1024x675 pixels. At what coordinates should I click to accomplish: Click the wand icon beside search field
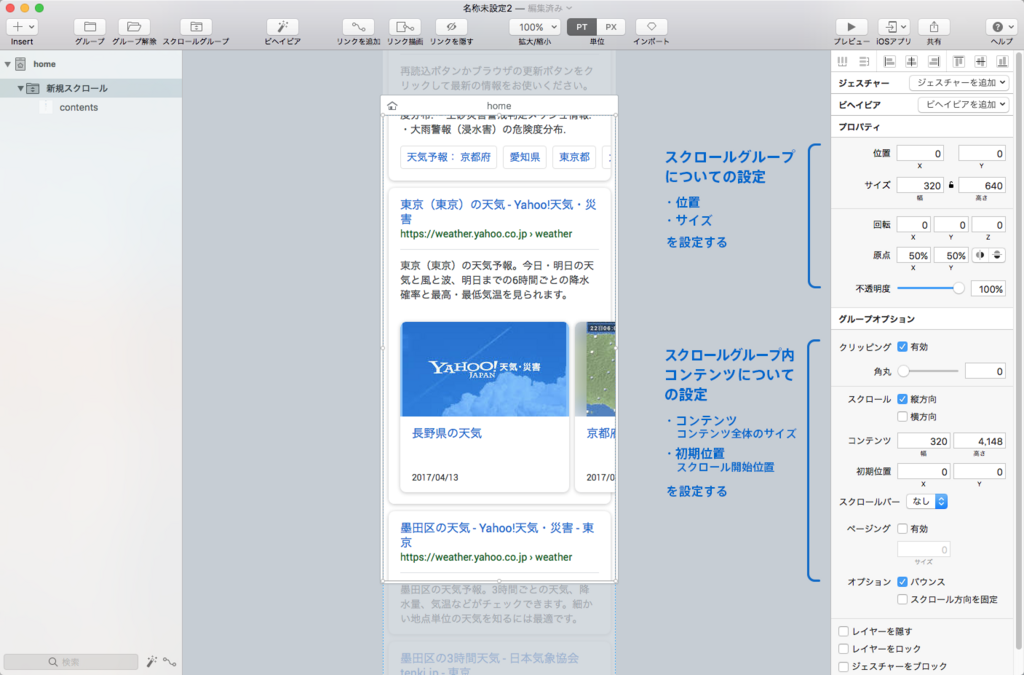152,661
